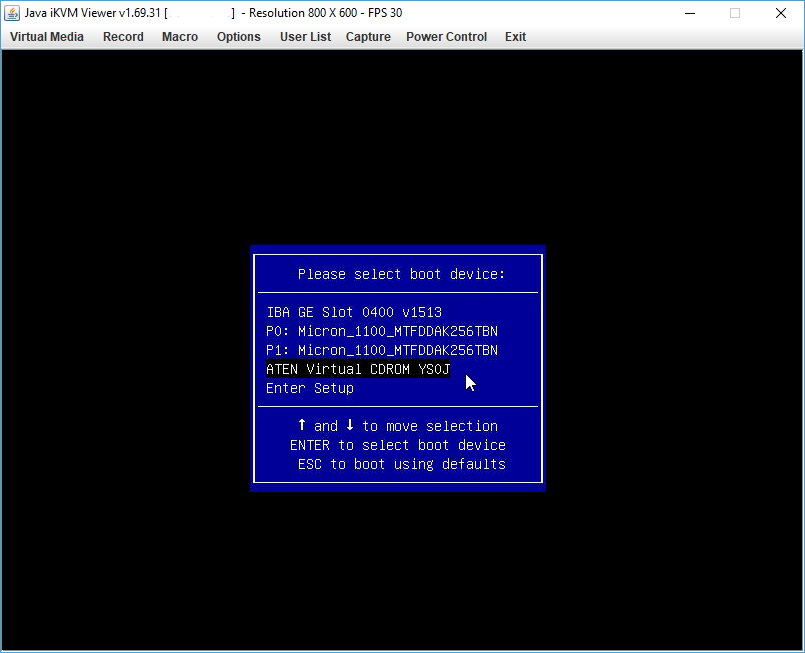Open the Capture menu
This screenshot has height=653, width=805.
[368, 37]
